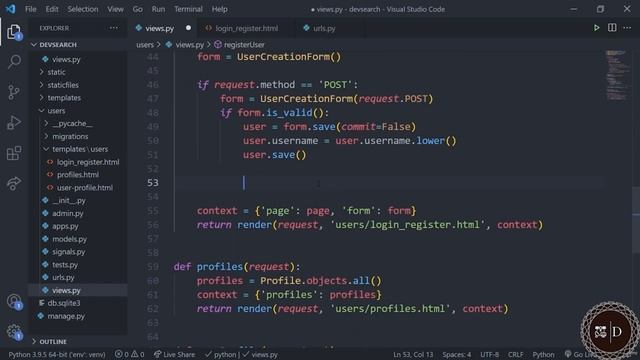This screenshot has height=360, width=640.
Task: Click the VS Code logo icon
Action: tap(11, 9)
